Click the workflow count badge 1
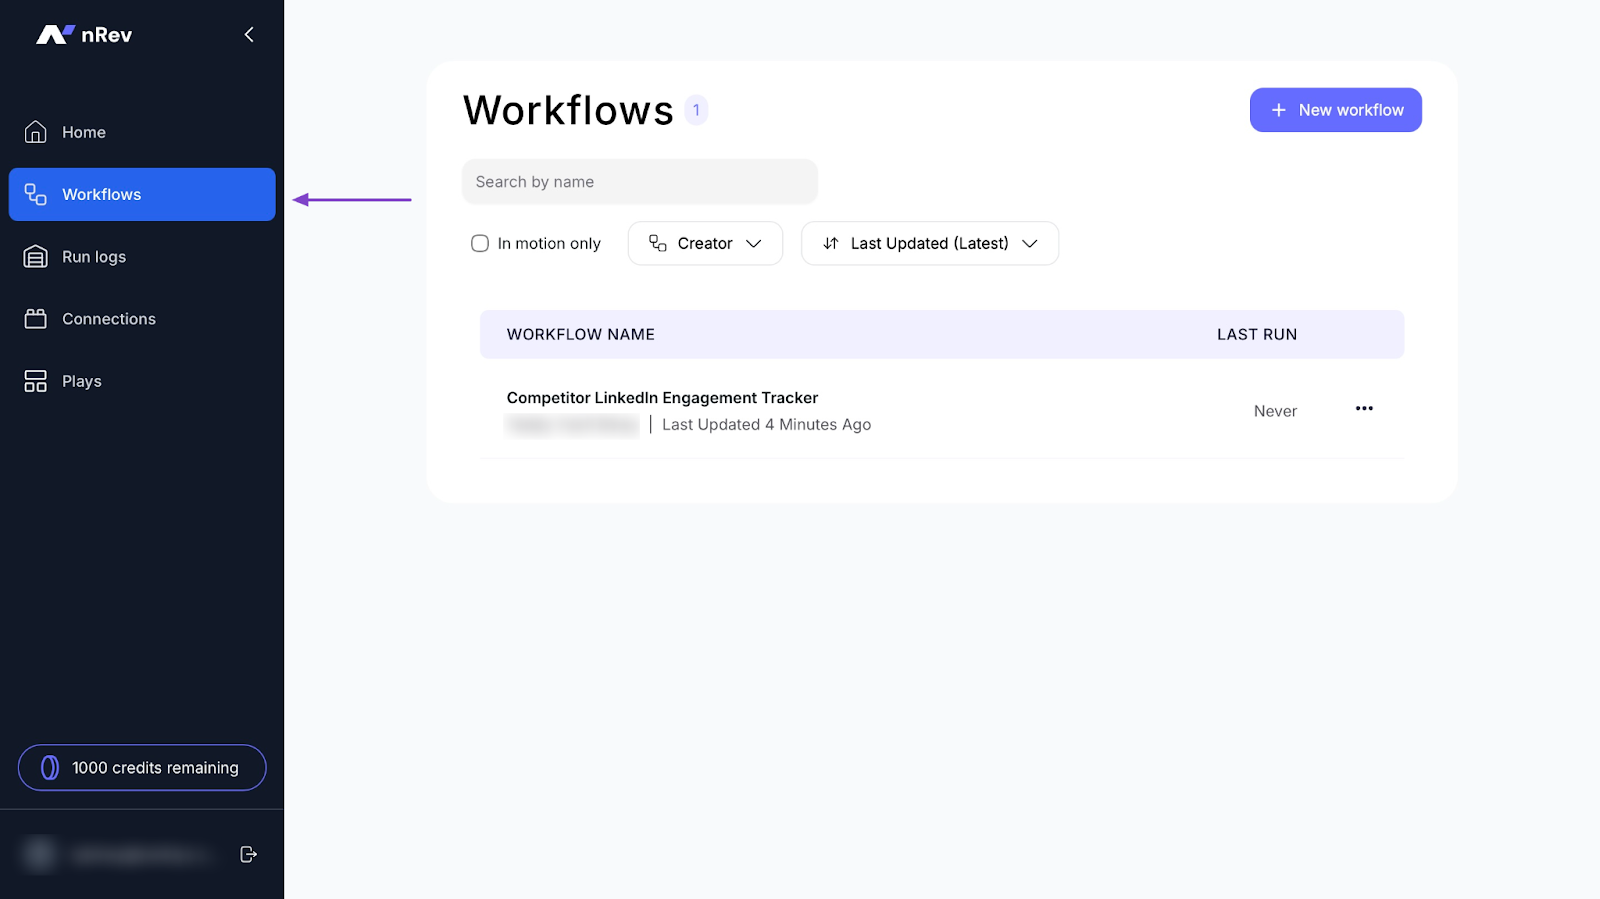Screen dimensions: 1600x899 coord(696,110)
